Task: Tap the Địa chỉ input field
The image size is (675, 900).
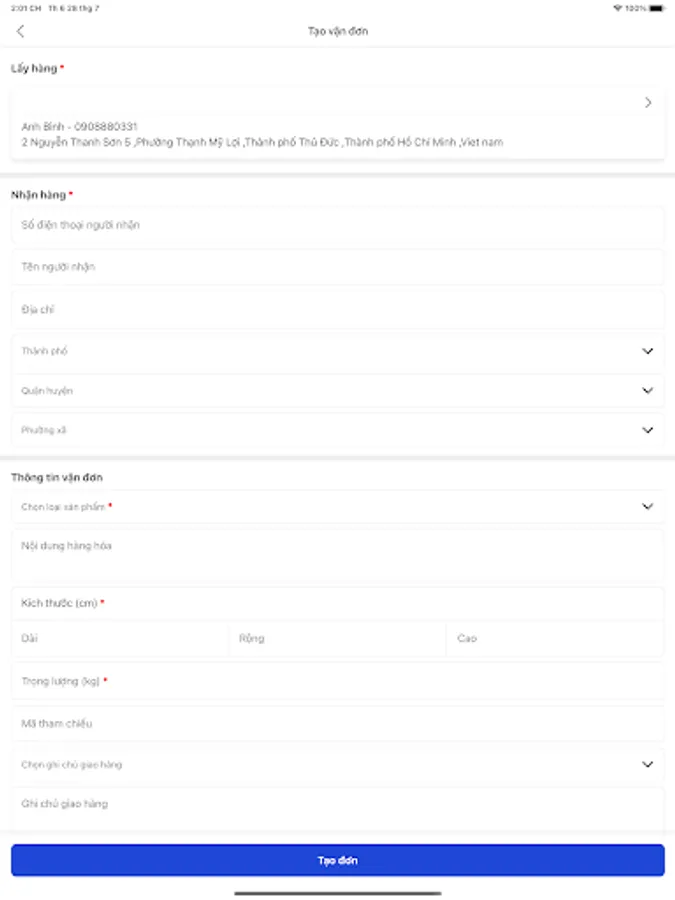Action: coord(337,310)
